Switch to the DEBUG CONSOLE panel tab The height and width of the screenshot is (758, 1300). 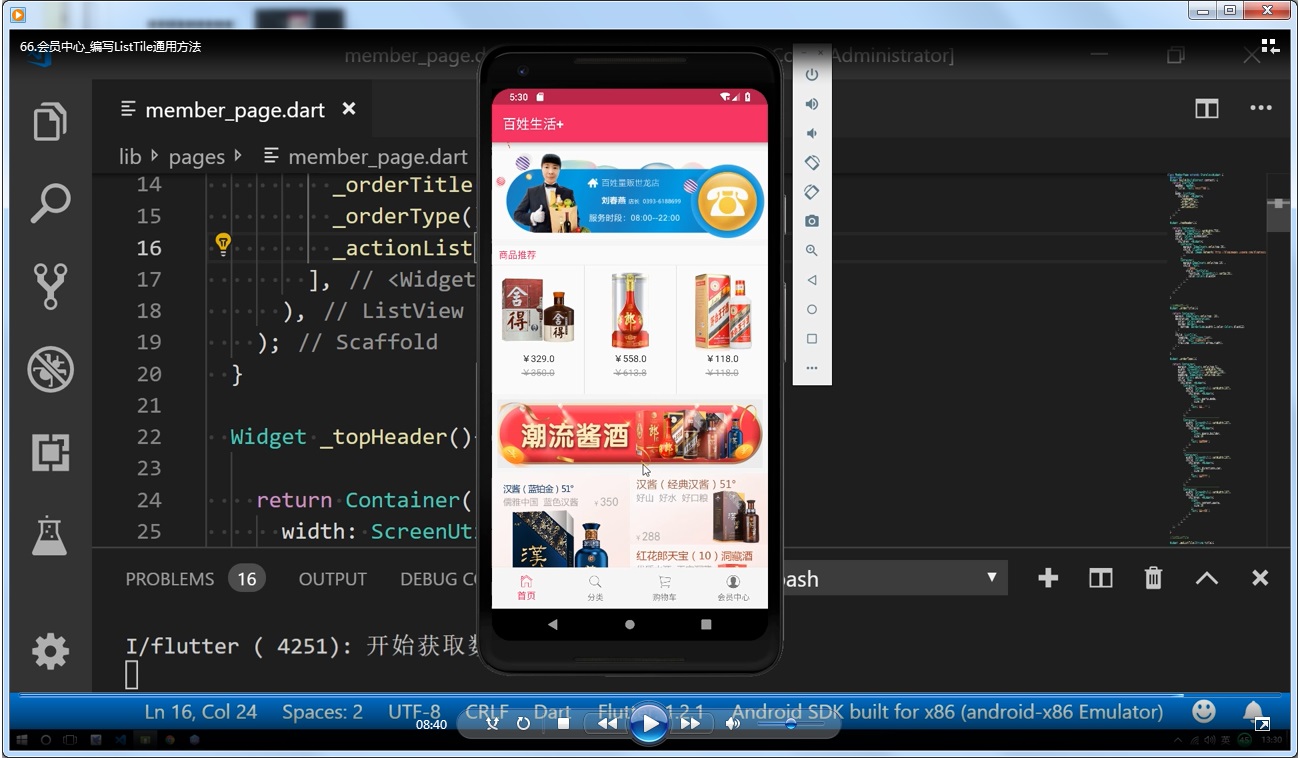point(438,579)
